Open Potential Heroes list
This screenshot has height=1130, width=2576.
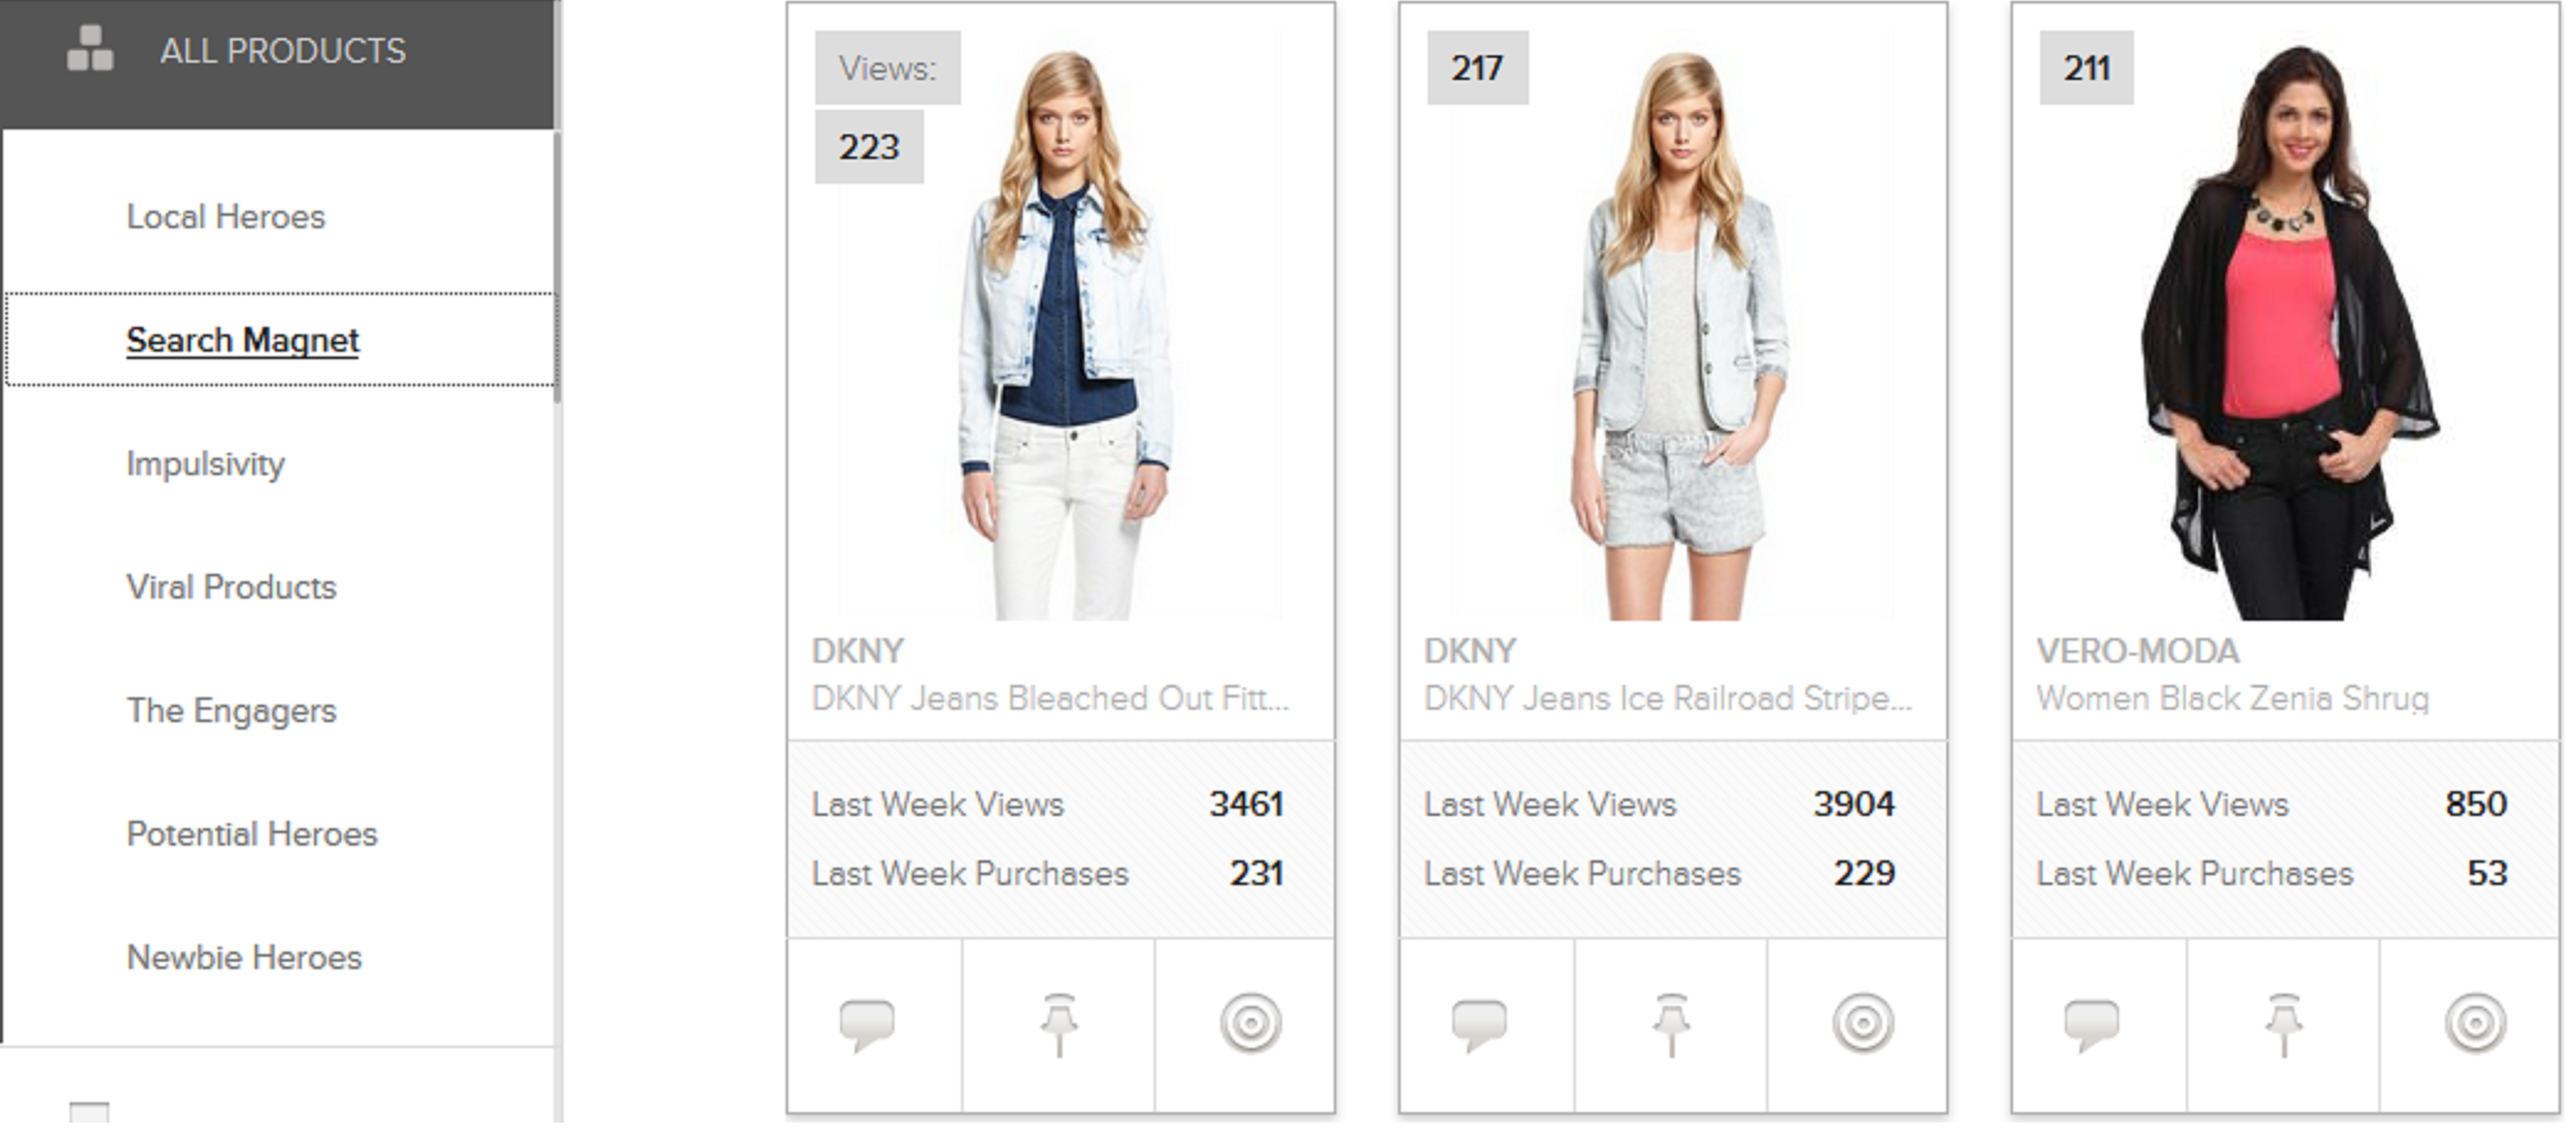(x=252, y=834)
